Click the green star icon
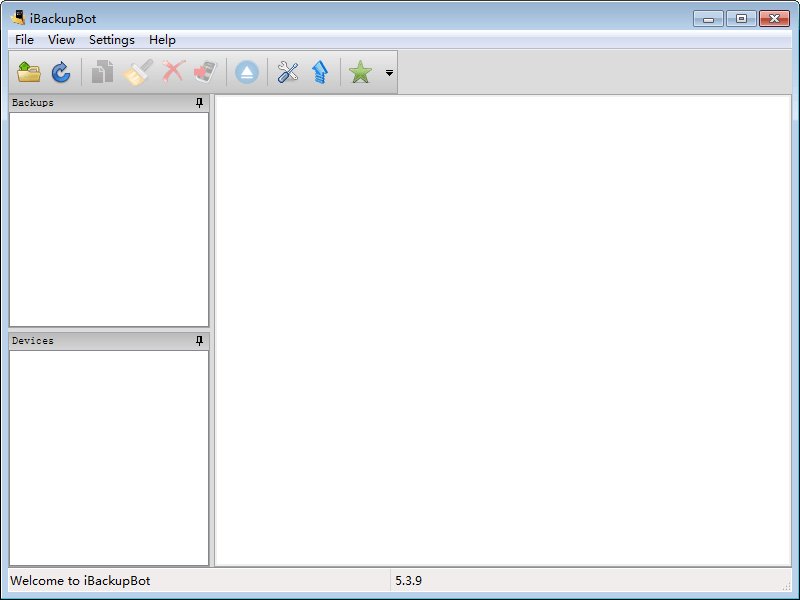 point(360,72)
